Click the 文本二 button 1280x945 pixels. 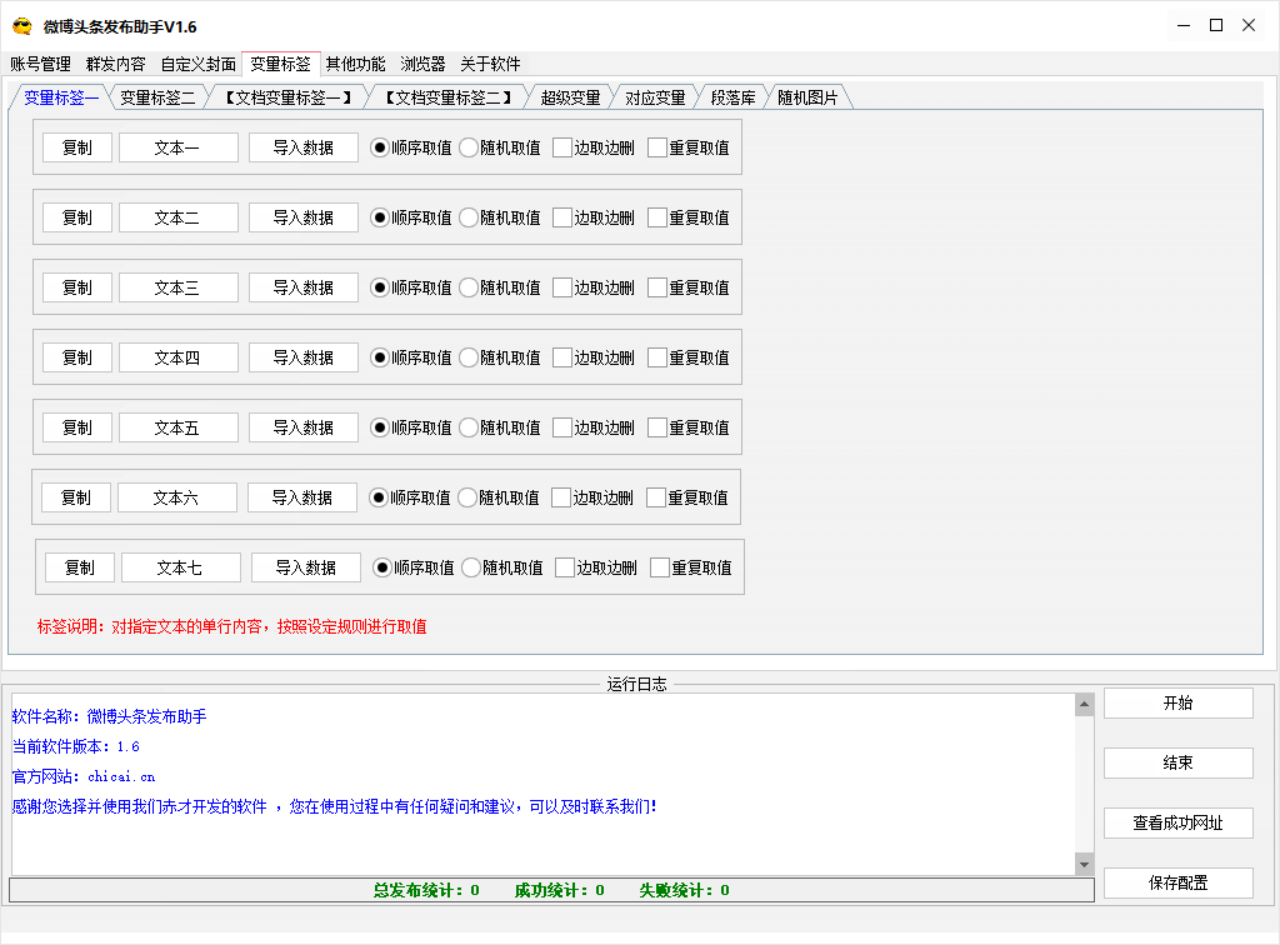178,217
